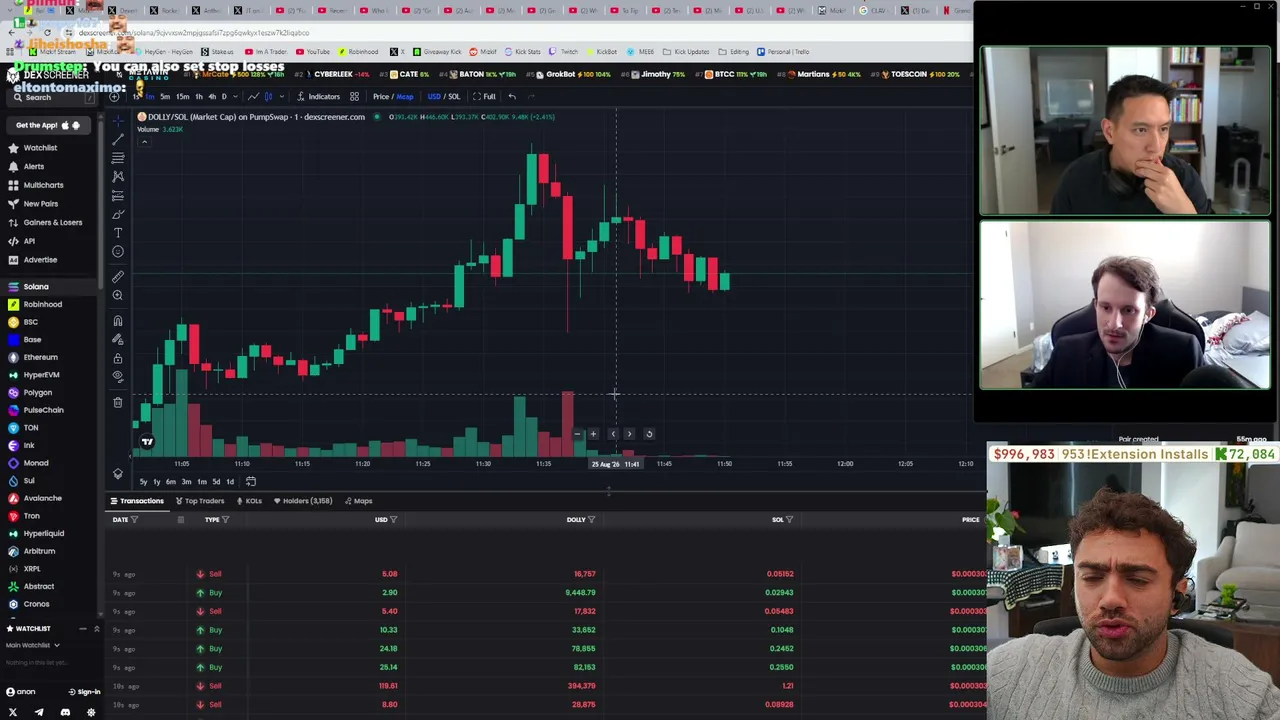Open the Fibonacci retracement tools
The image size is (1280, 720).
coord(118,158)
